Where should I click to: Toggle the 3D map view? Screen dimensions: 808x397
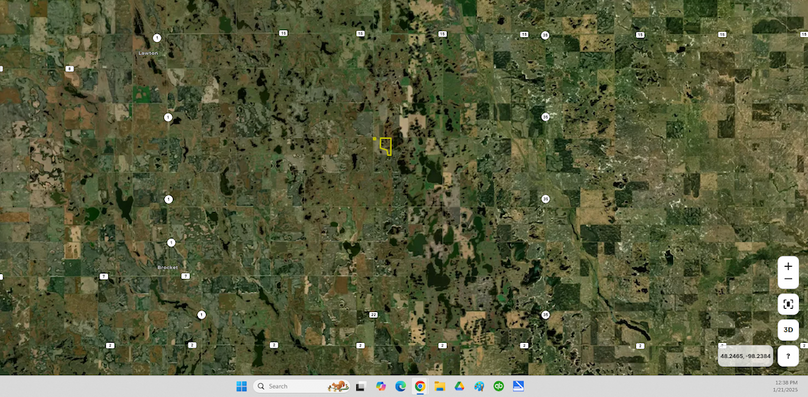tap(788, 330)
